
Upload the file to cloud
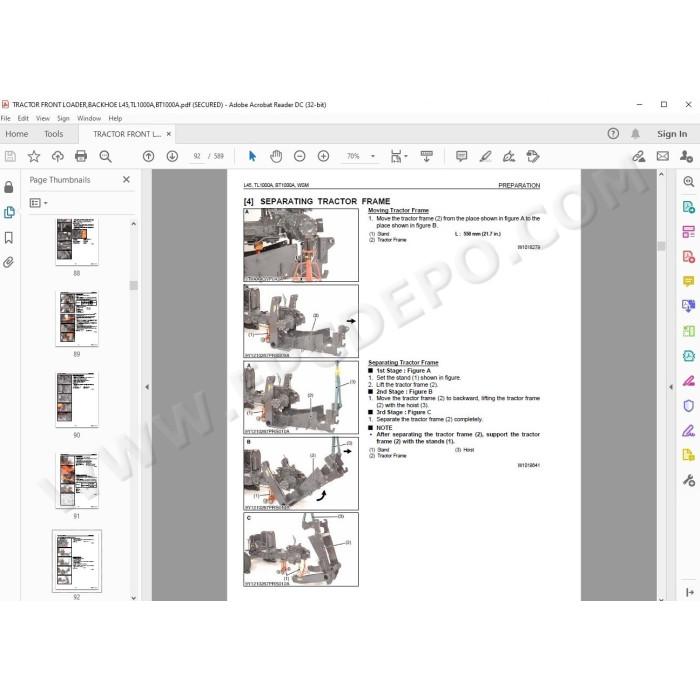coord(58,156)
